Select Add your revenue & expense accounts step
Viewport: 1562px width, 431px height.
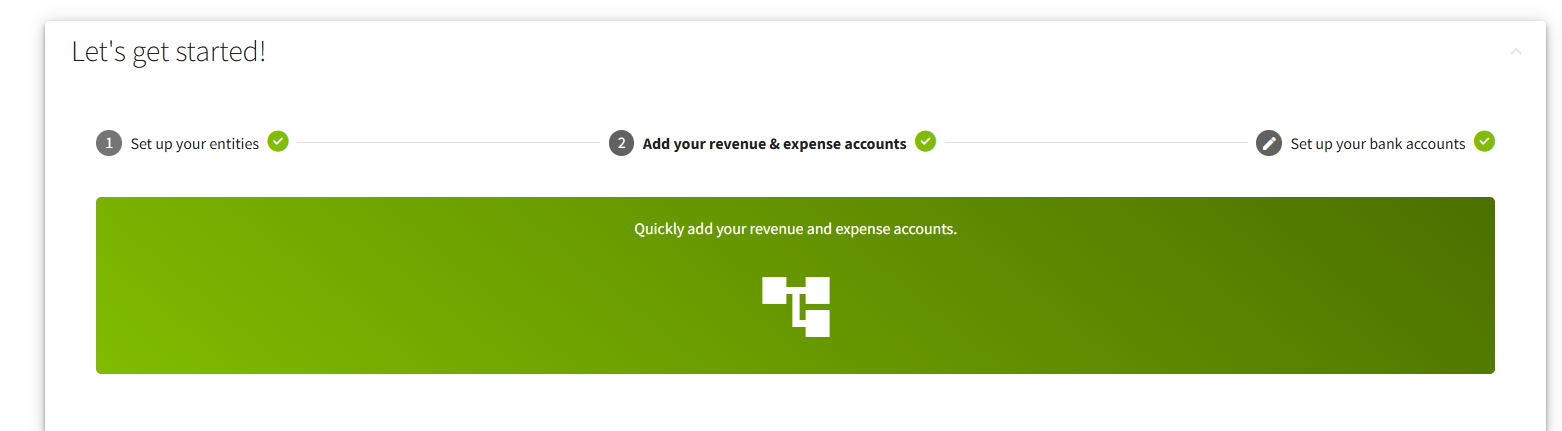[x=774, y=144]
